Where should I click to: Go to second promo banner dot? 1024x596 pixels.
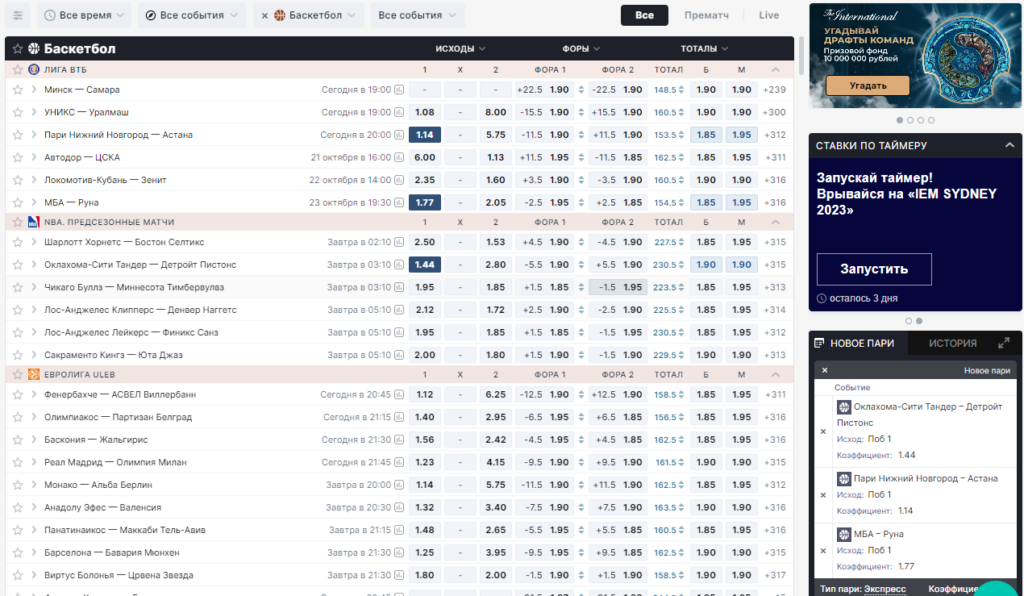click(910, 120)
